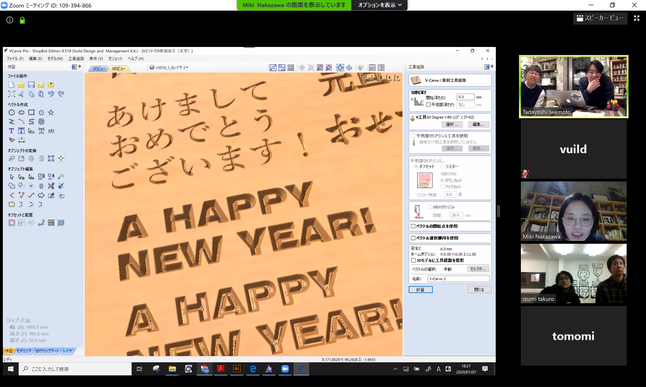Open the Edit menu in VCarve
Screen dimensions: 646x387
tap(35, 59)
